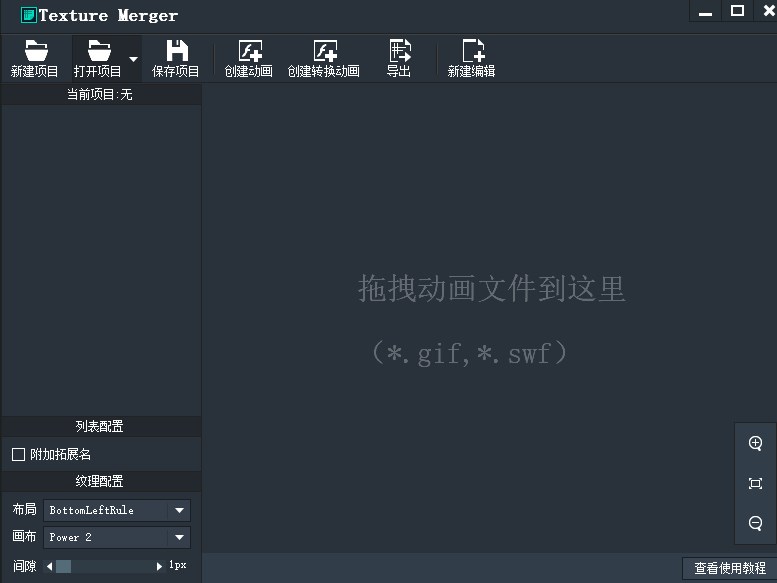Open the 布局 BottomLeftRule dropdown
Viewport: 777px width, 583px height.
coord(179,510)
